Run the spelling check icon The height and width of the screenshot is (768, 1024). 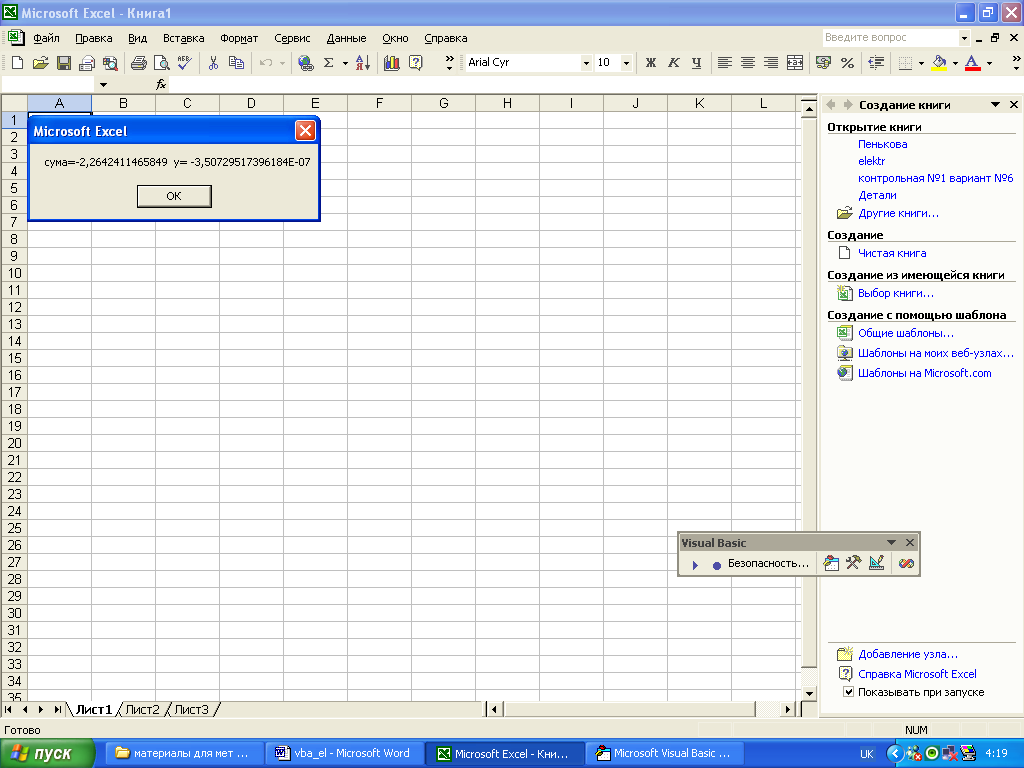coord(185,63)
